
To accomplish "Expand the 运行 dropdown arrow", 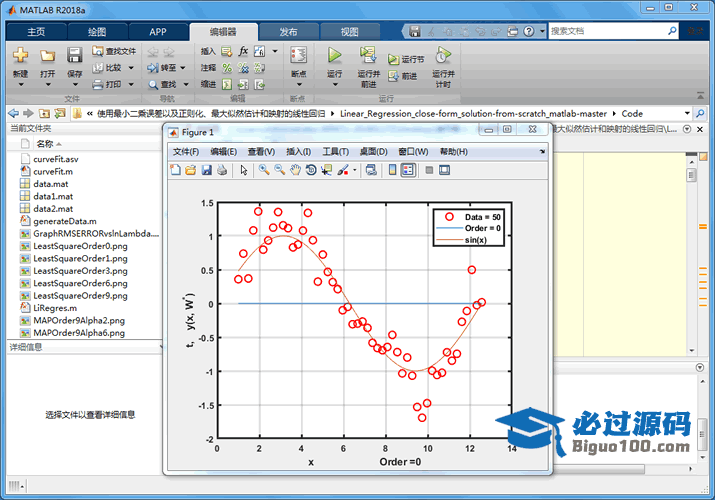I will [335, 85].
